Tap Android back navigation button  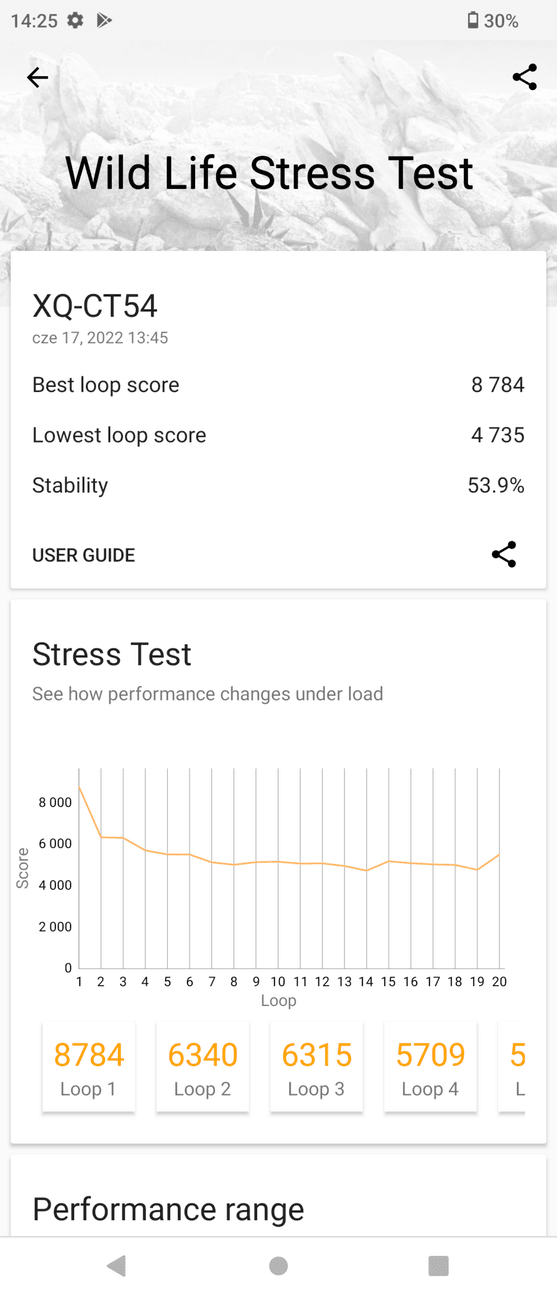[x=116, y=1266]
